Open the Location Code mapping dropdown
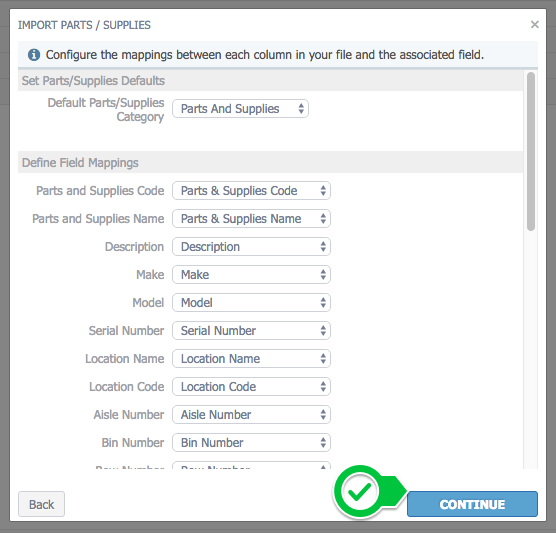 pos(251,387)
